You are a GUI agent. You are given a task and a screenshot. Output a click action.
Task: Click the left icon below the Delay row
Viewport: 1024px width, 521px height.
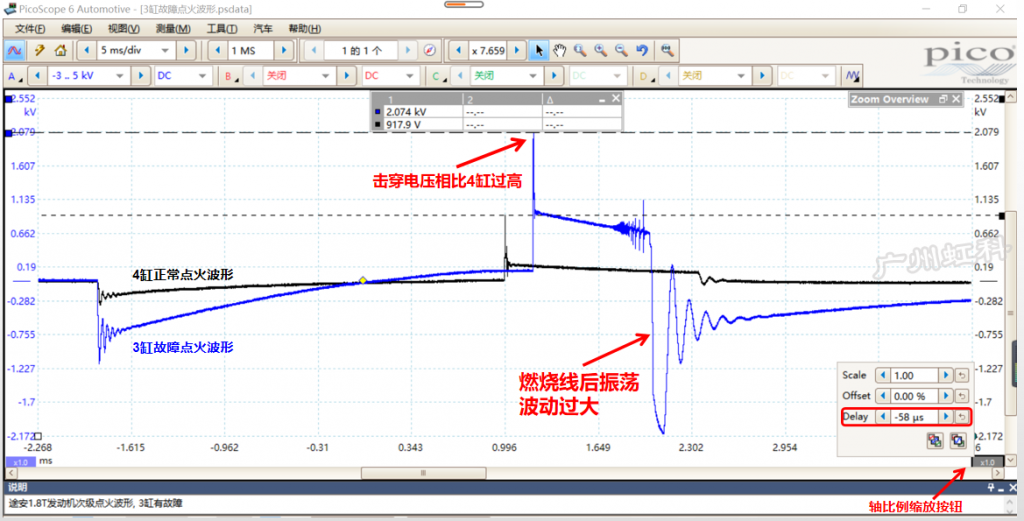[935, 441]
